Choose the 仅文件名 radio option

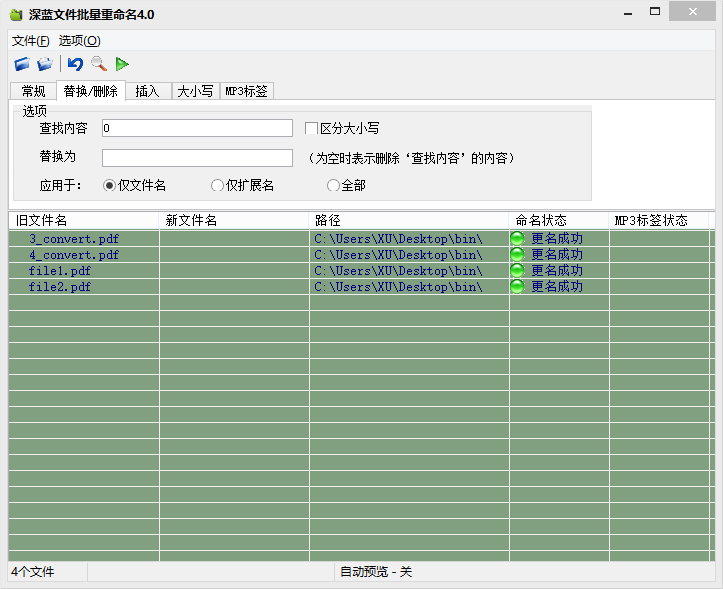pyautogui.click(x=109, y=185)
